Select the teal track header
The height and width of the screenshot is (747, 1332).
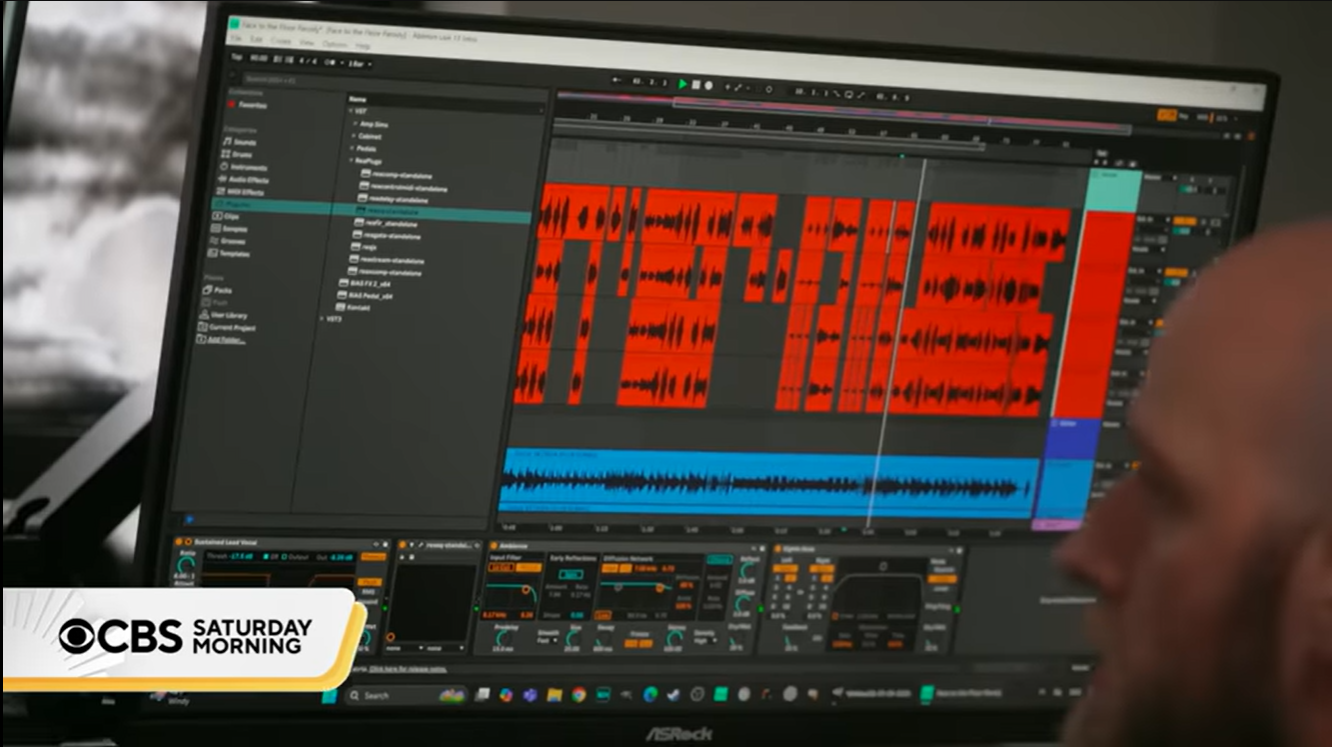[1113, 191]
